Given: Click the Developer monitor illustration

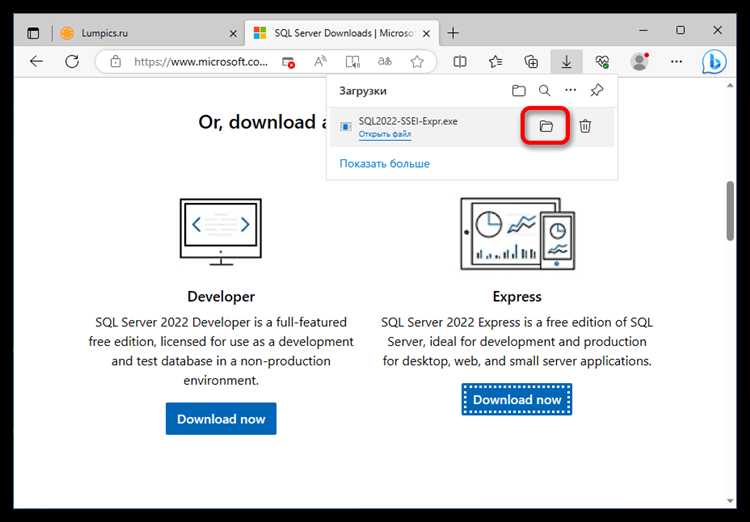Looking at the screenshot, I should tap(221, 232).
